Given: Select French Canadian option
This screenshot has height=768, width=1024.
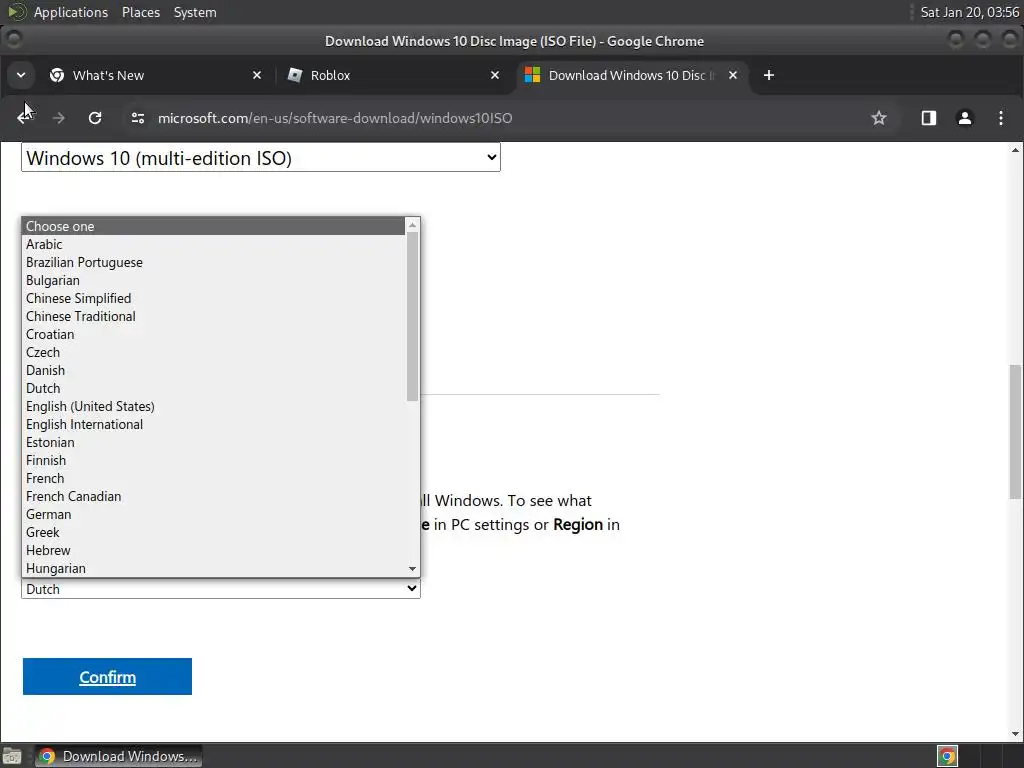Looking at the screenshot, I should [x=214, y=496].
